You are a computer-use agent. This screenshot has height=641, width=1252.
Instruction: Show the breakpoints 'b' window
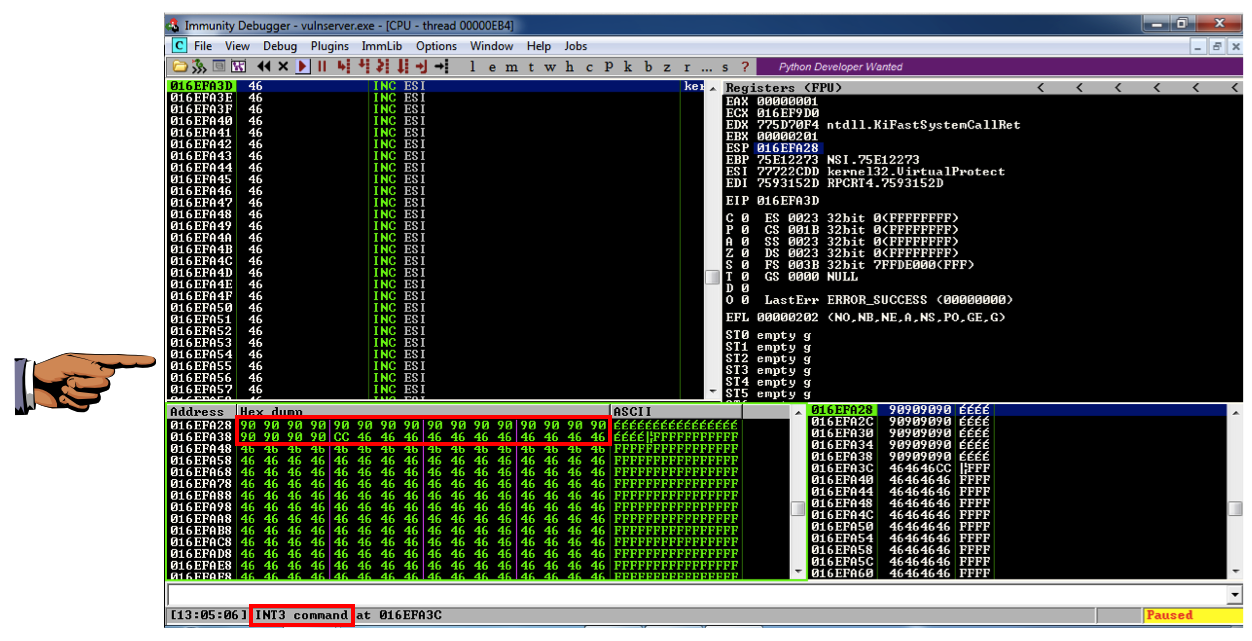pyautogui.click(x=647, y=67)
